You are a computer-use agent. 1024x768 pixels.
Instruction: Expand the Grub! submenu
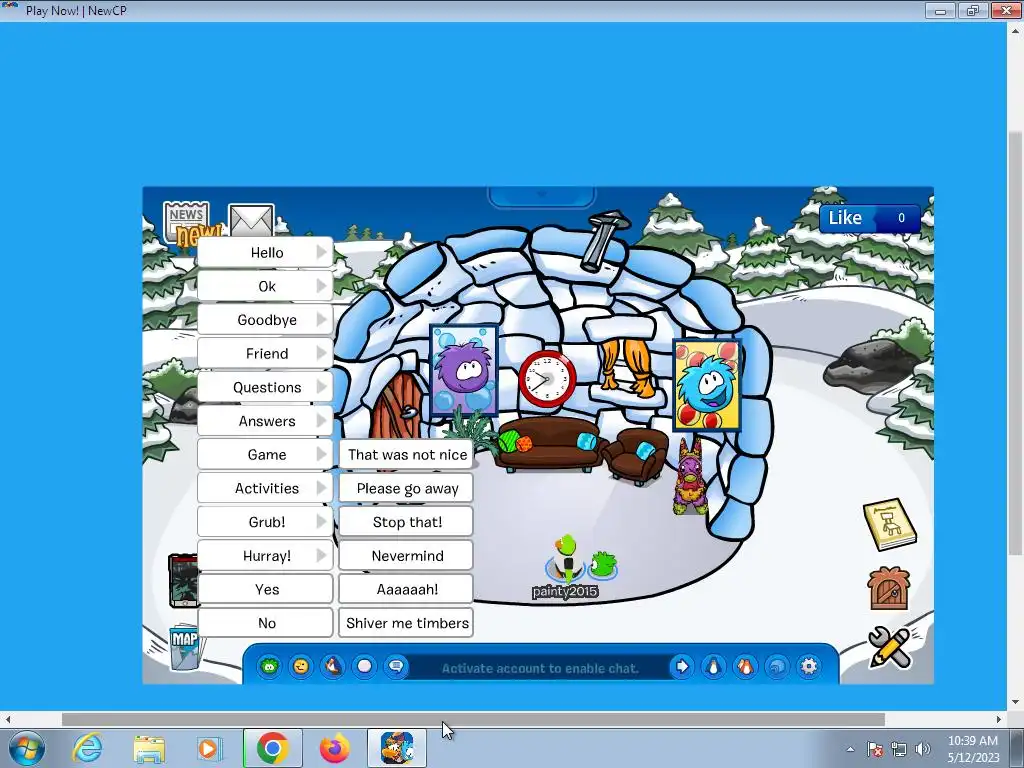(265, 522)
